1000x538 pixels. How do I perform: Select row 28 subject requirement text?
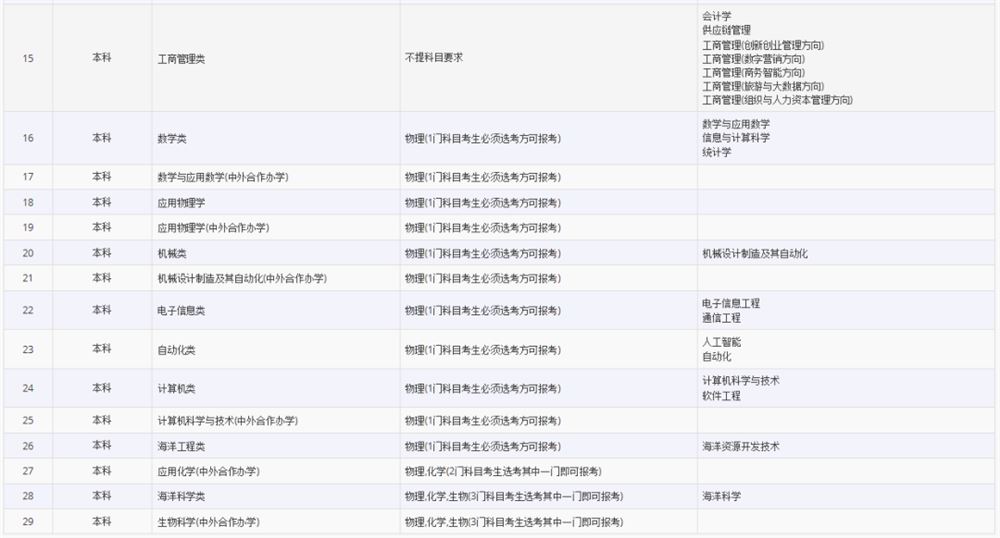pyautogui.click(x=514, y=497)
